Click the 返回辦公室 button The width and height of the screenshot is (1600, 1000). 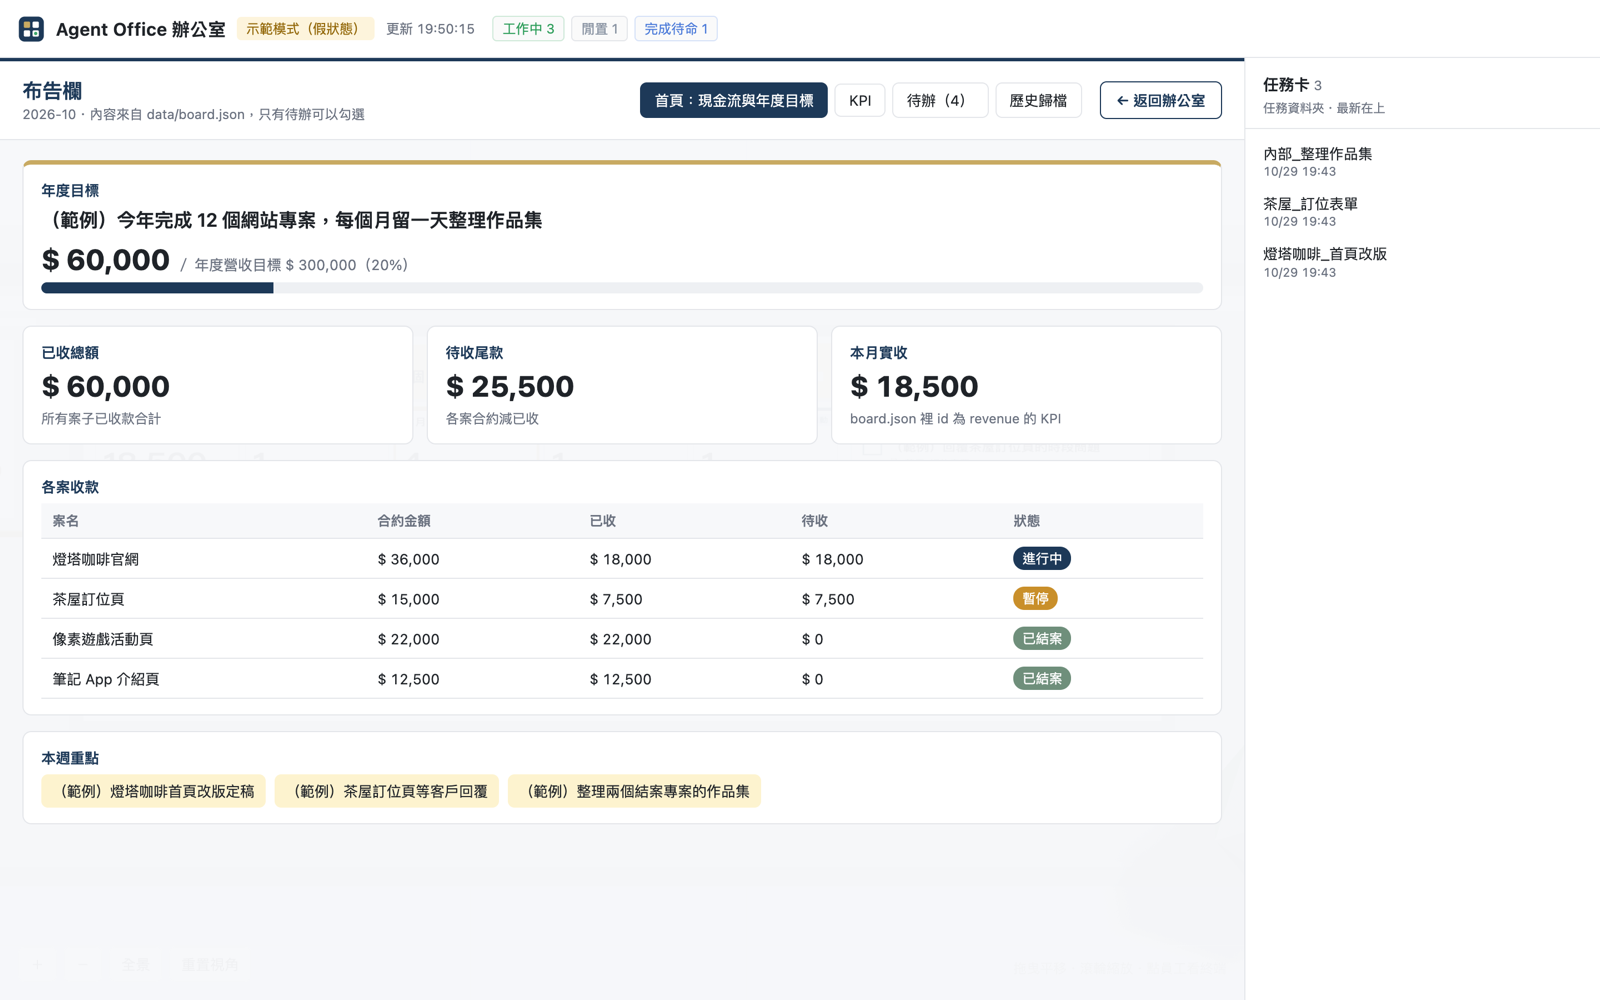pyautogui.click(x=1160, y=100)
